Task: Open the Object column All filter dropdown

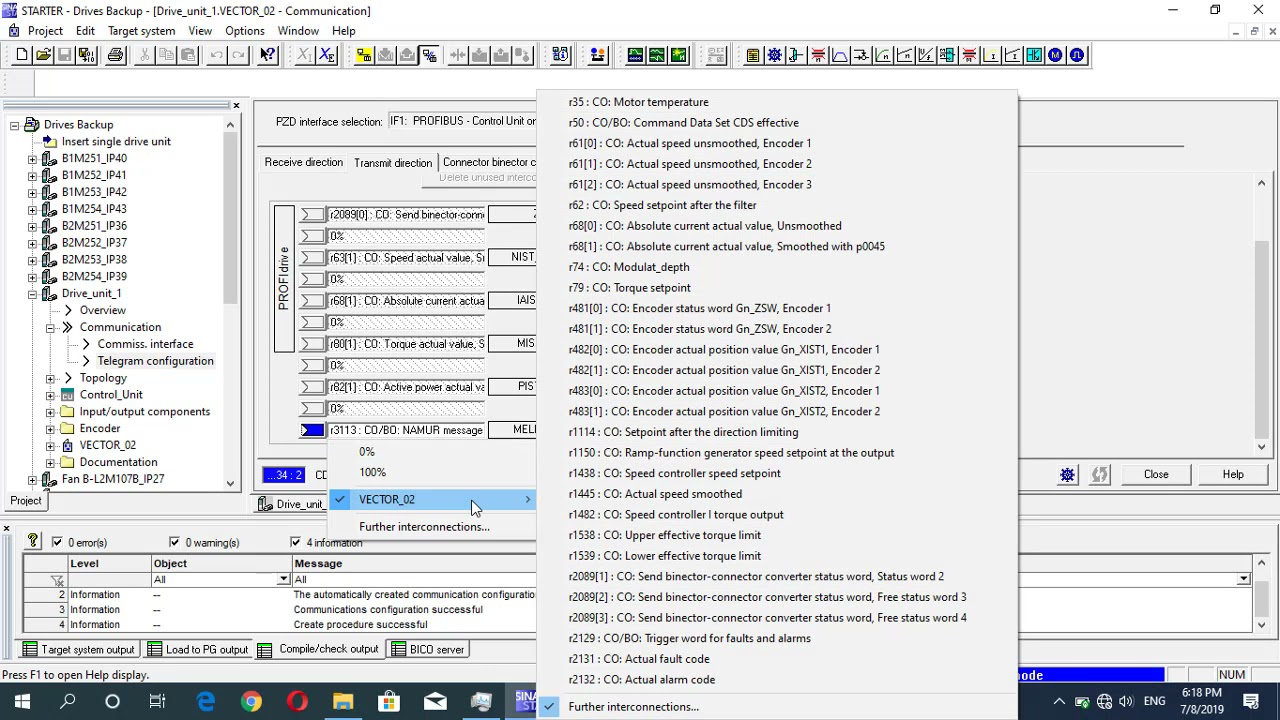Action: click(x=283, y=580)
